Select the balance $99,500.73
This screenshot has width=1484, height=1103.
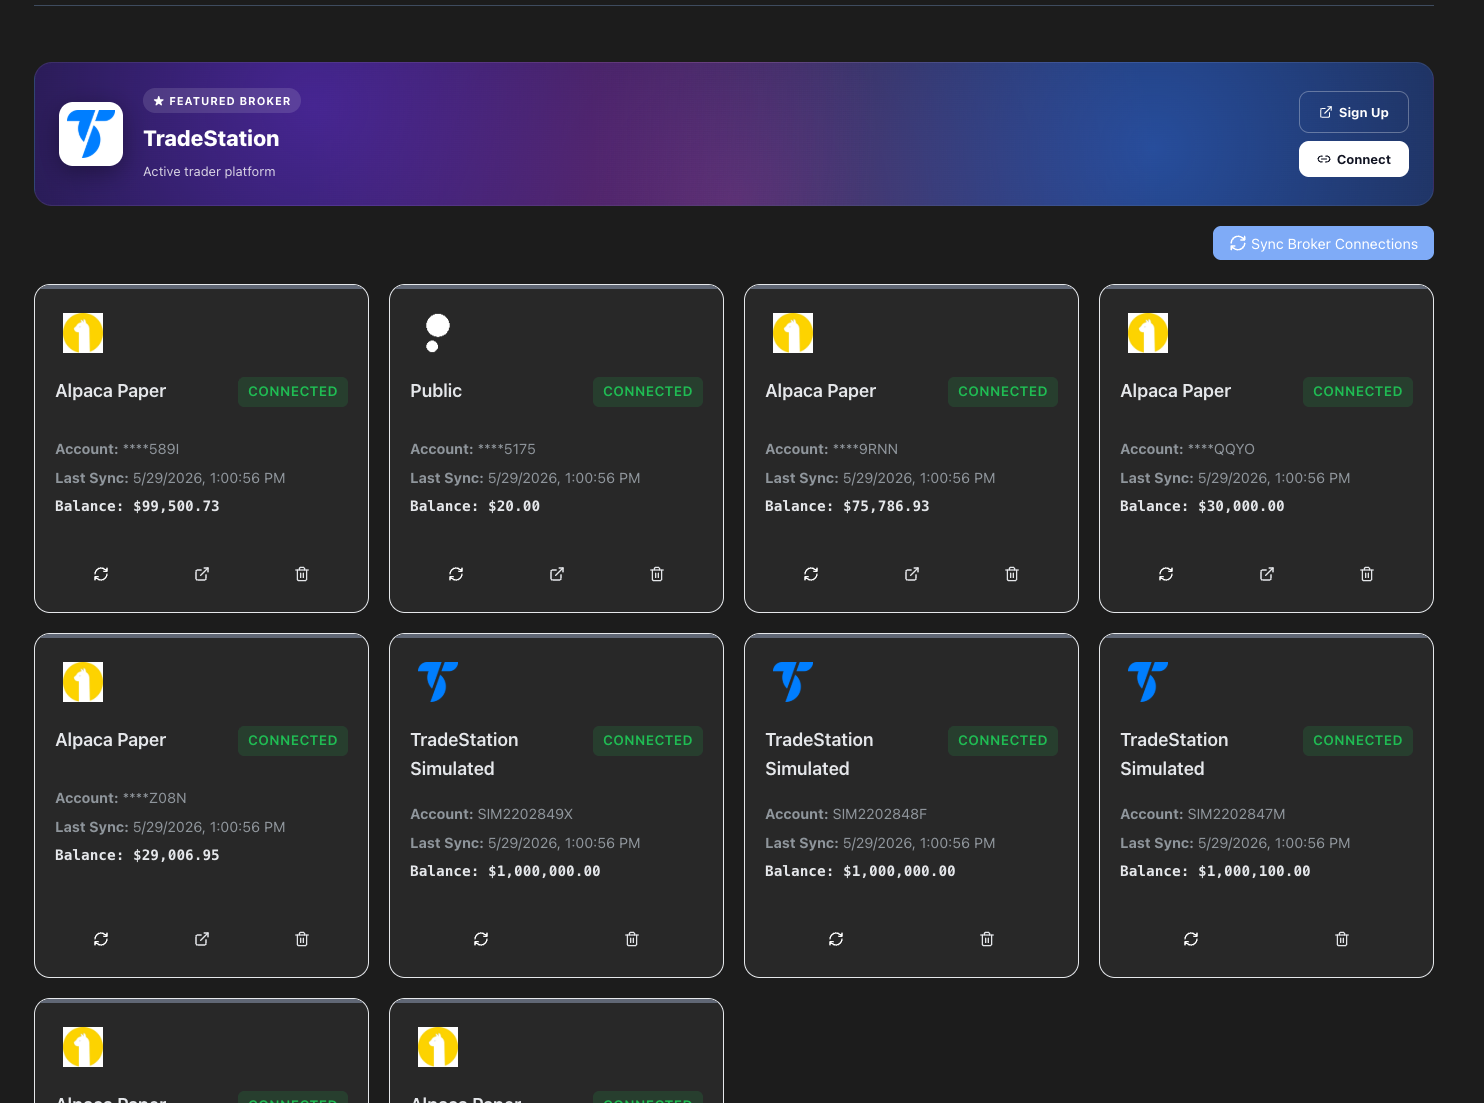point(176,506)
